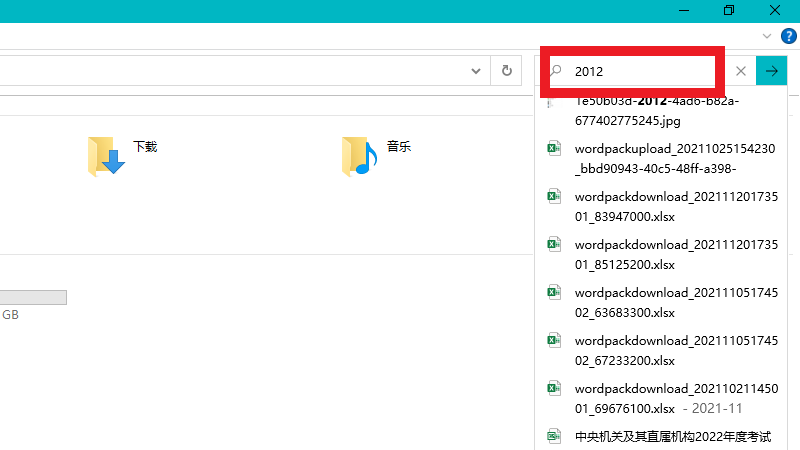Click the search field containing 2012

coord(640,71)
